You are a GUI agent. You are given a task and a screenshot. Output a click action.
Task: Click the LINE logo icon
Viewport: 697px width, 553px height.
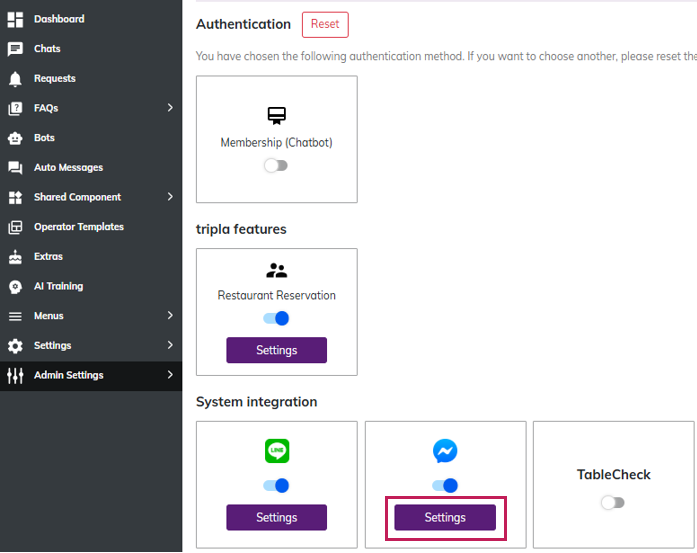tap(277, 452)
